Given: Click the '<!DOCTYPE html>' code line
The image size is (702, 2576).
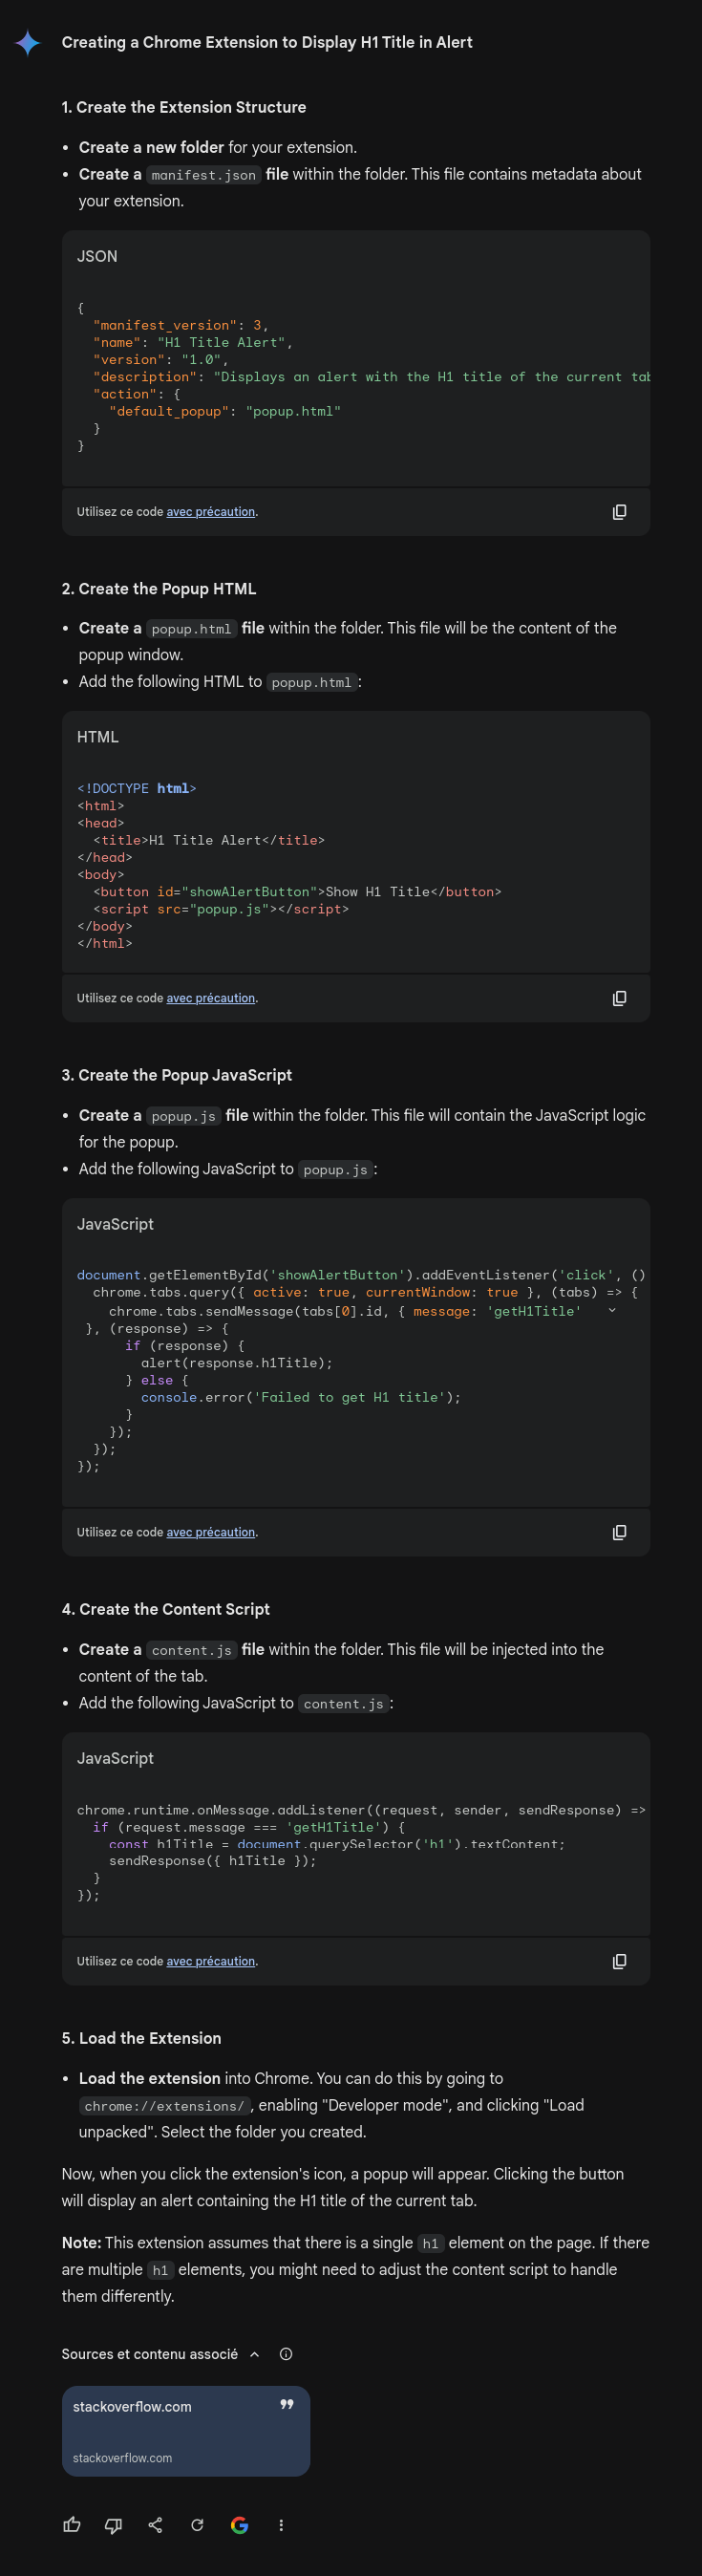Looking at the screenshot, I should (137, 788).
